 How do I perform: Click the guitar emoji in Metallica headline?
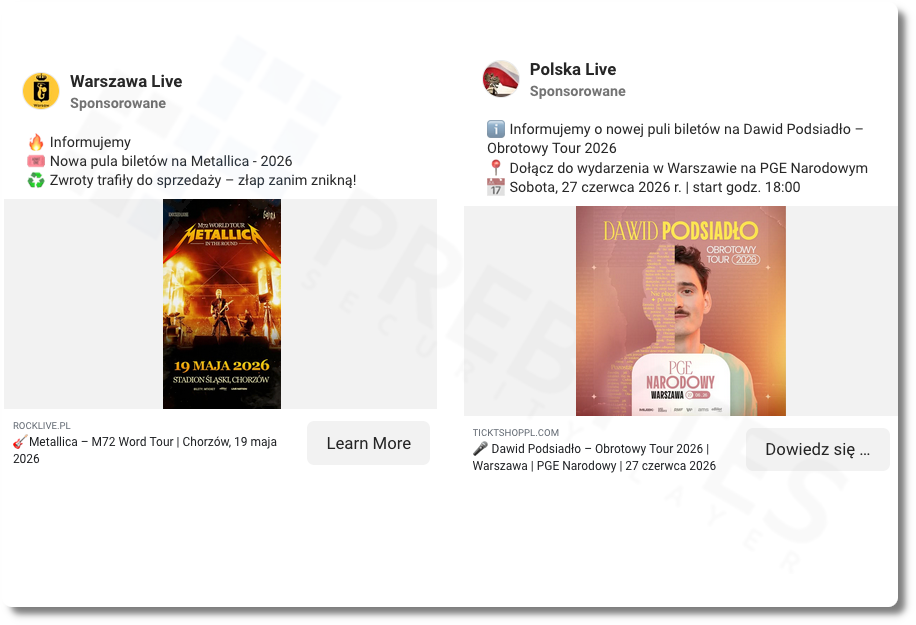[20, 442]
